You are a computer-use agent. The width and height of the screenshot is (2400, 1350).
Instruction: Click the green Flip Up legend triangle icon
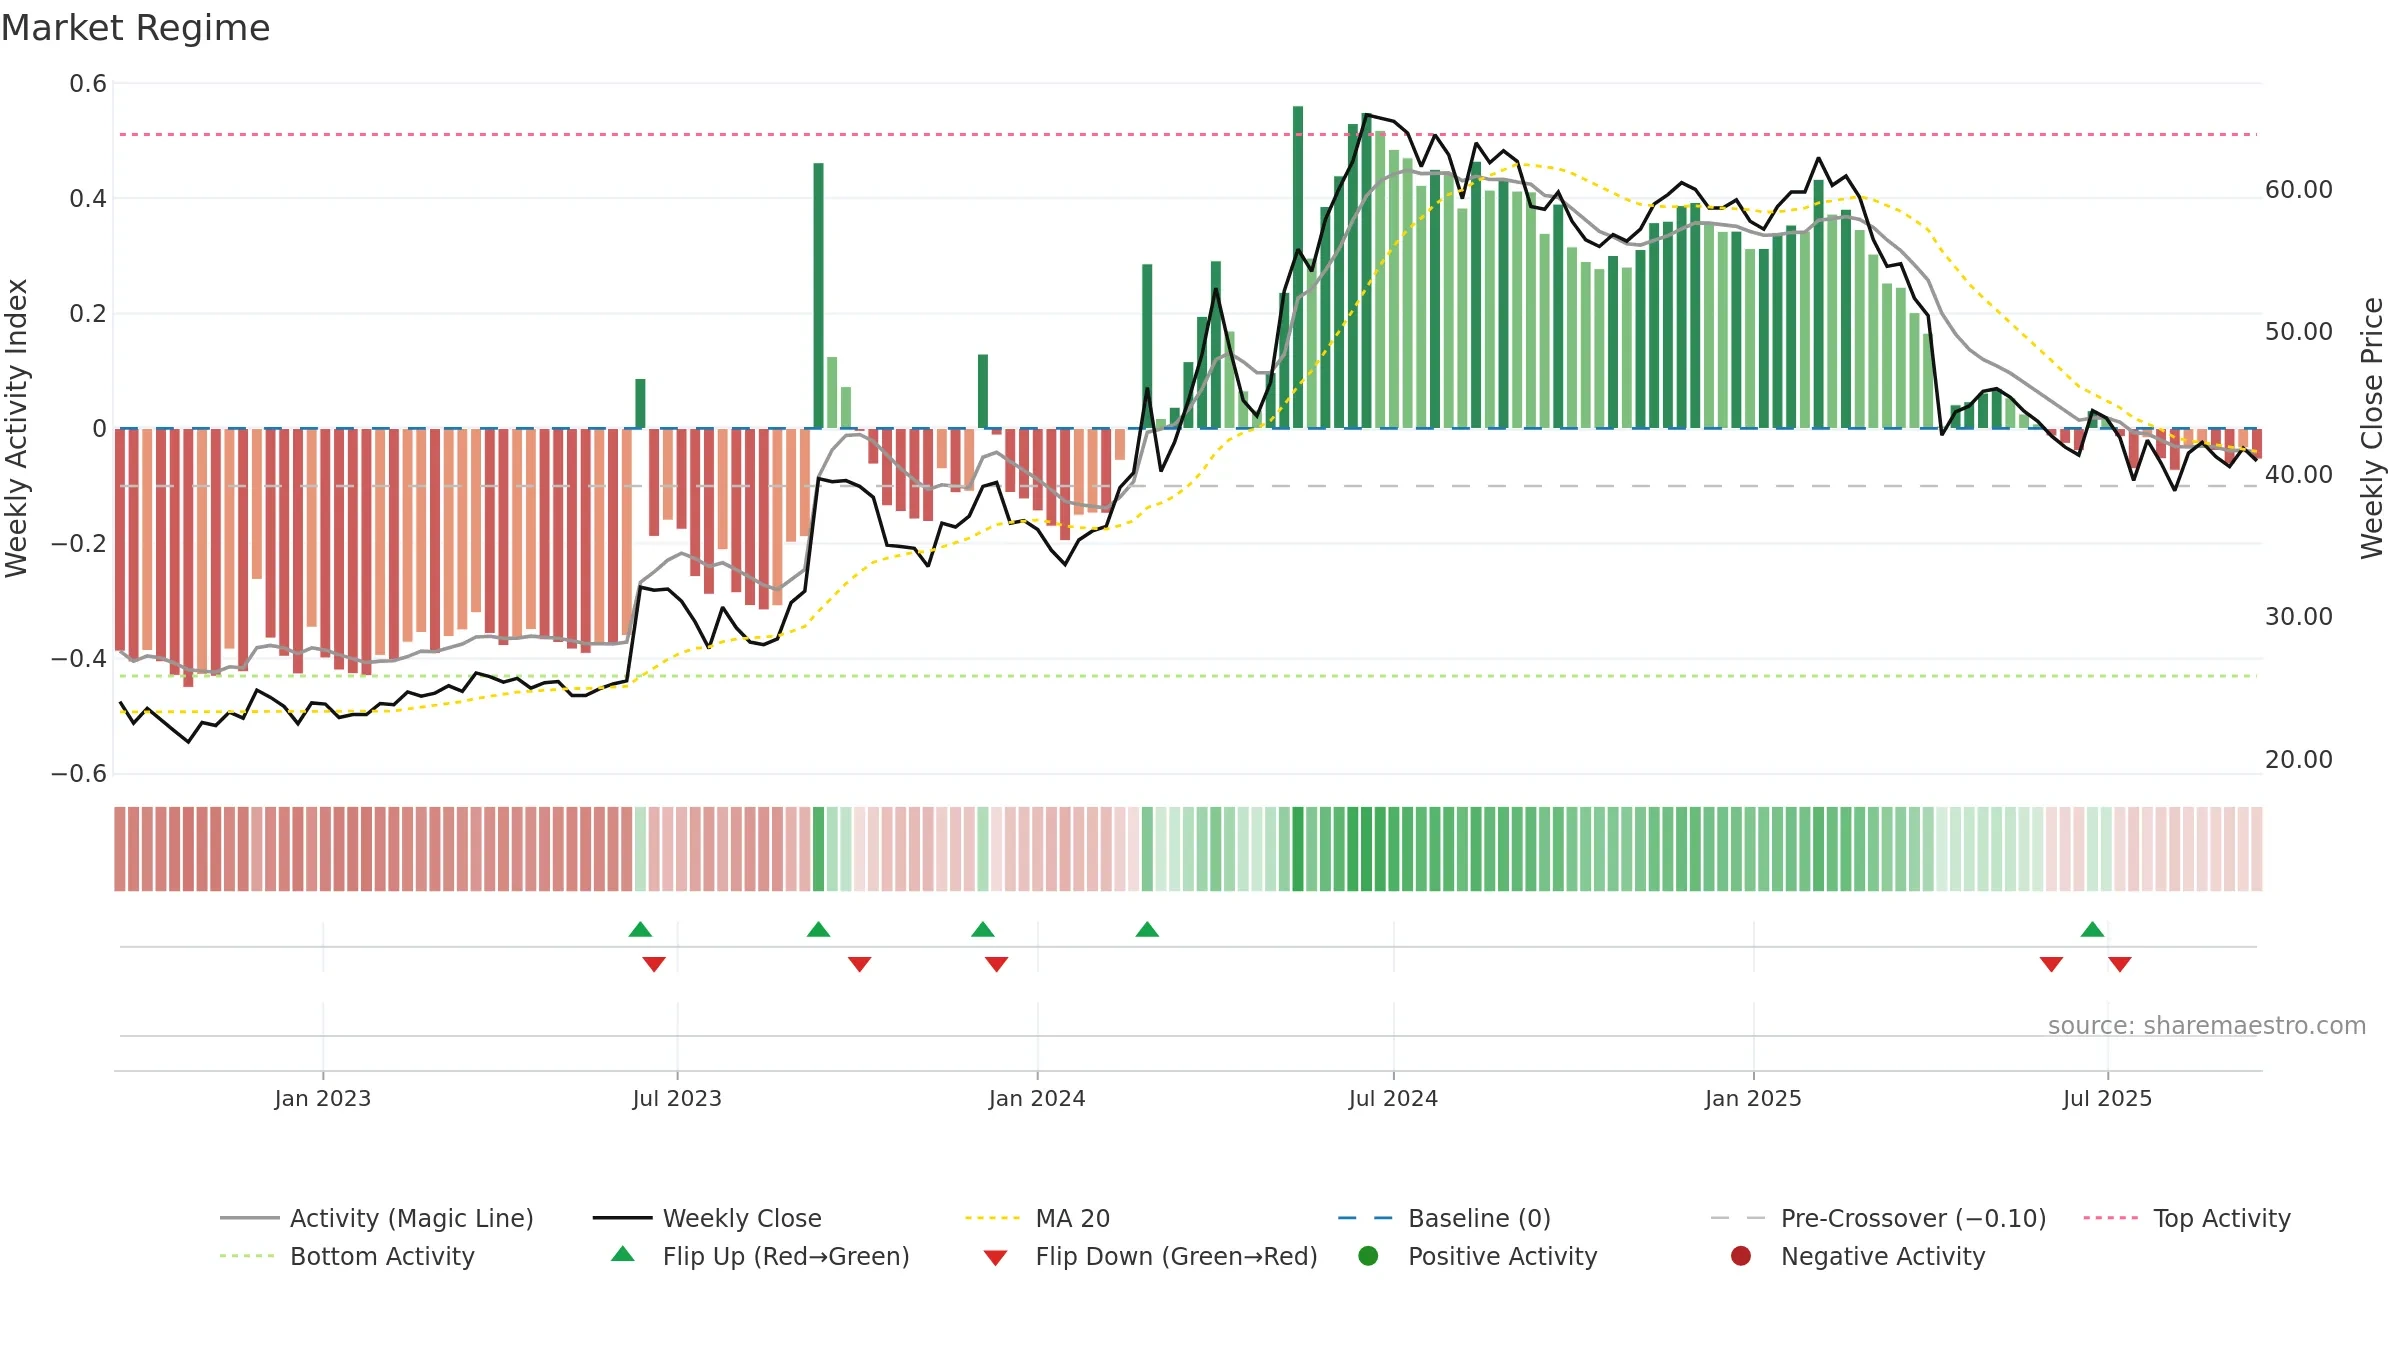[623, 1254]
